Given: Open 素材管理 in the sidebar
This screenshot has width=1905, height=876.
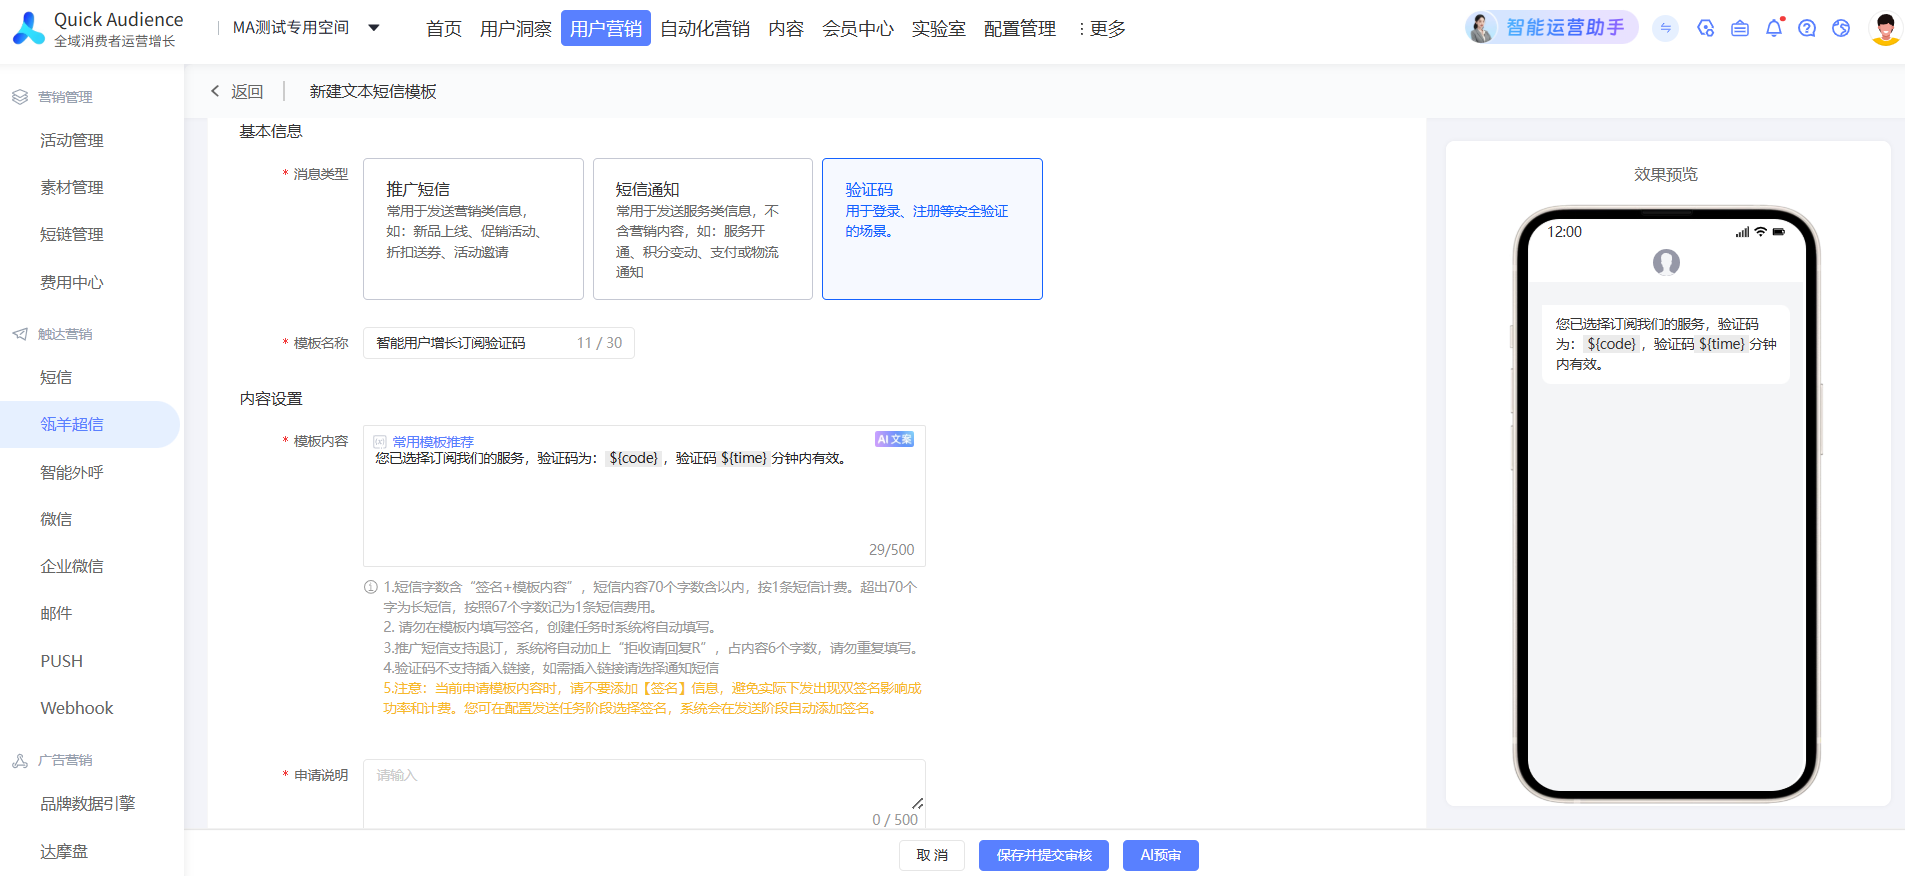Looking at the screenshot, I should [72, 187].
